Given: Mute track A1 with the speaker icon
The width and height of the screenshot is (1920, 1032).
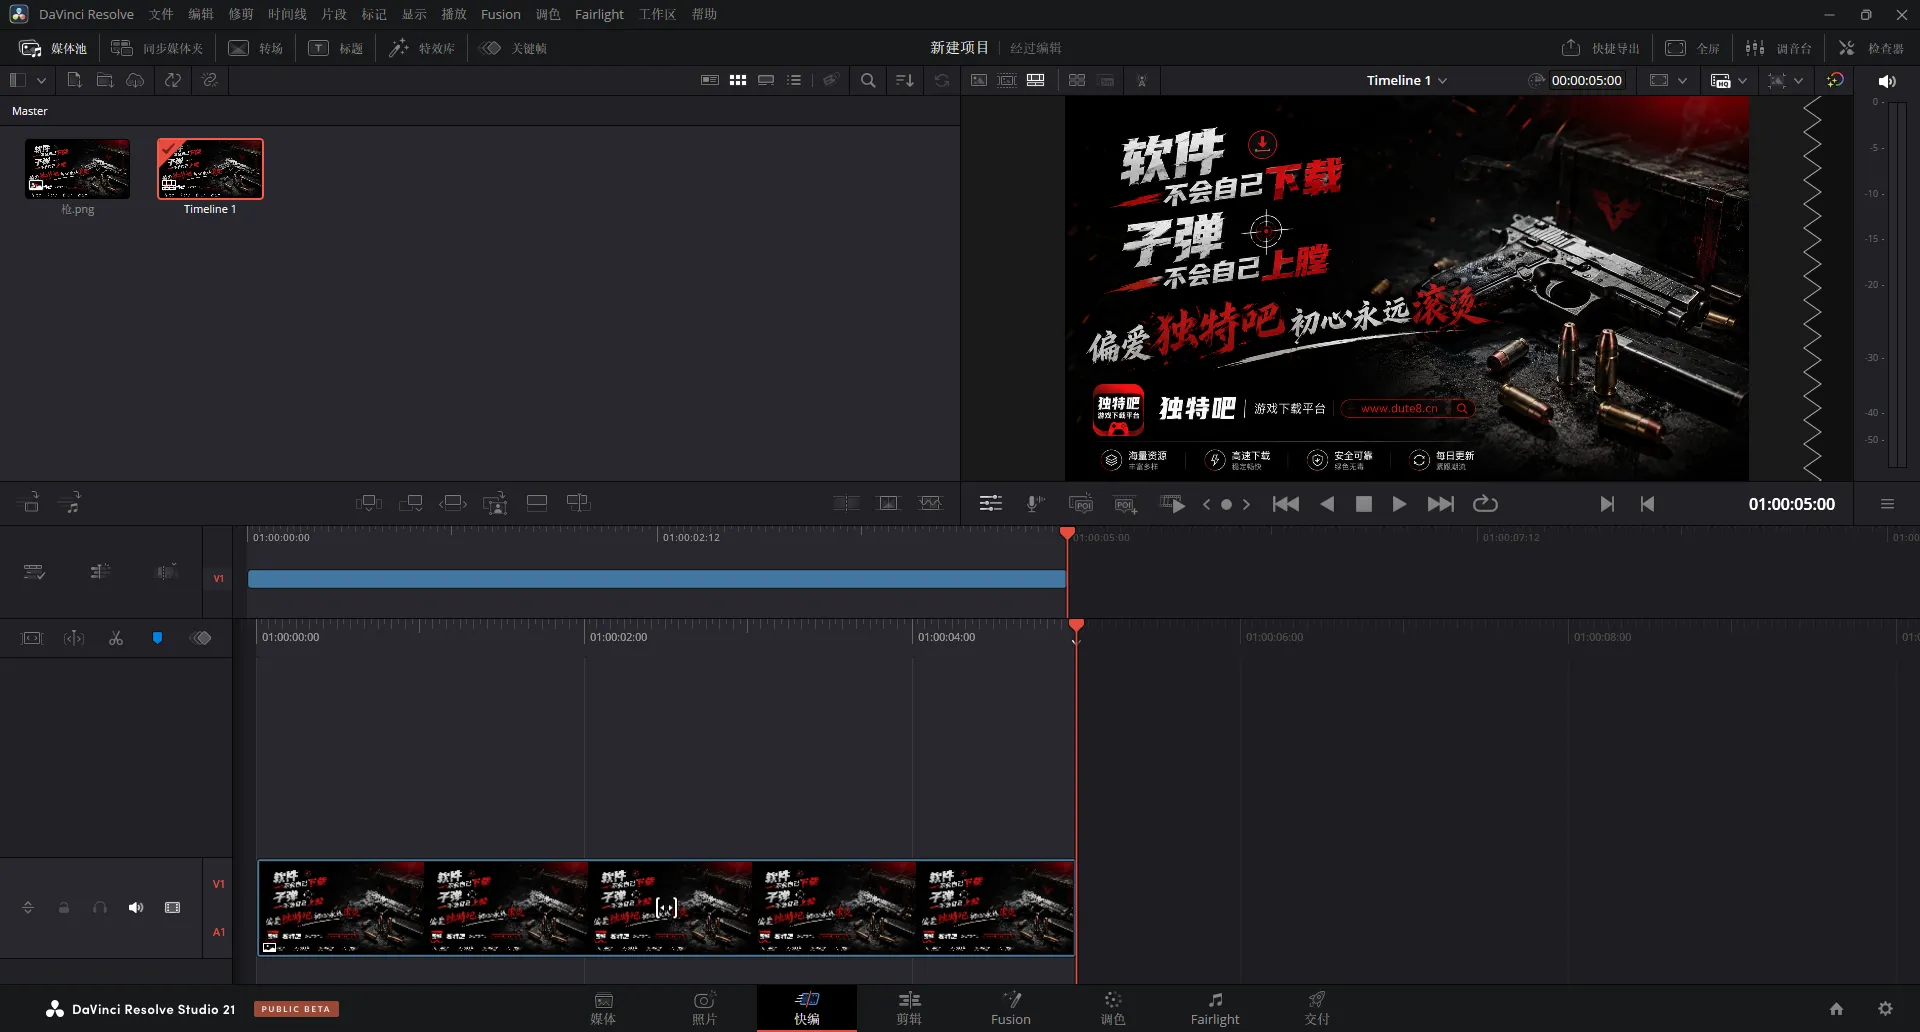Looking at the screenshot, I should pos(136,908).
